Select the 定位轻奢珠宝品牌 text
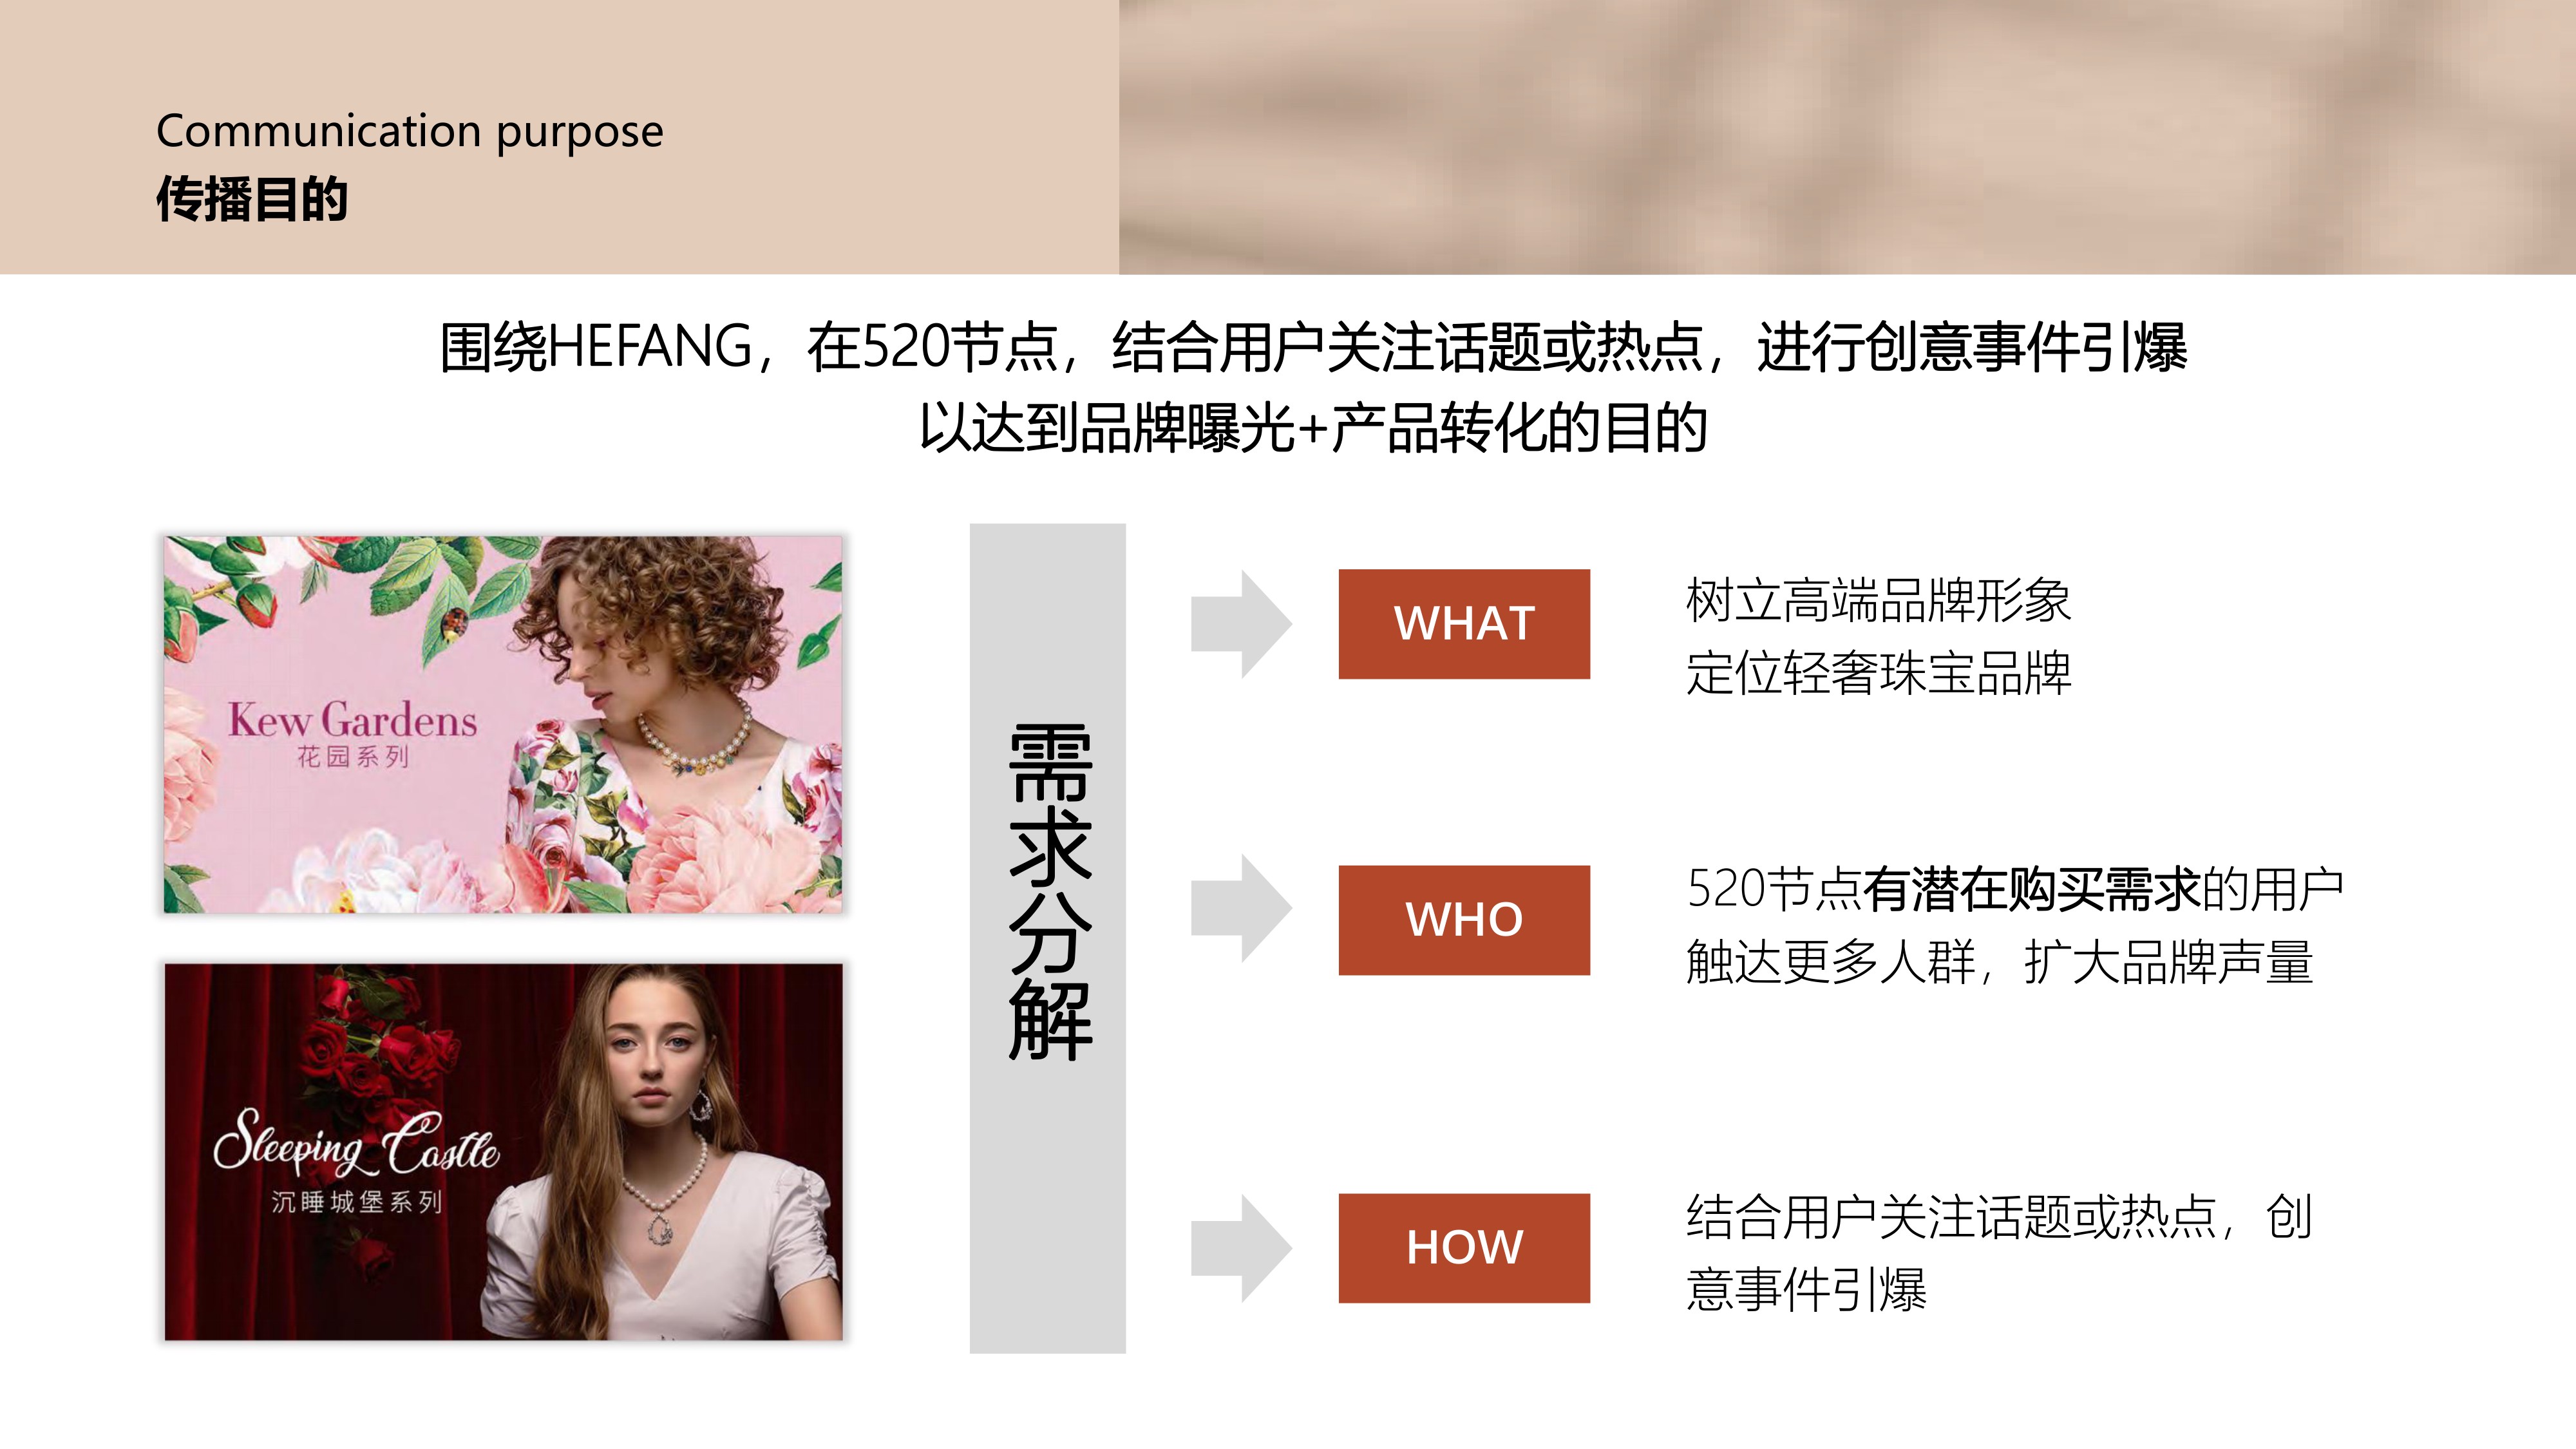Screen dimensions: 2576x1449 1878,672
